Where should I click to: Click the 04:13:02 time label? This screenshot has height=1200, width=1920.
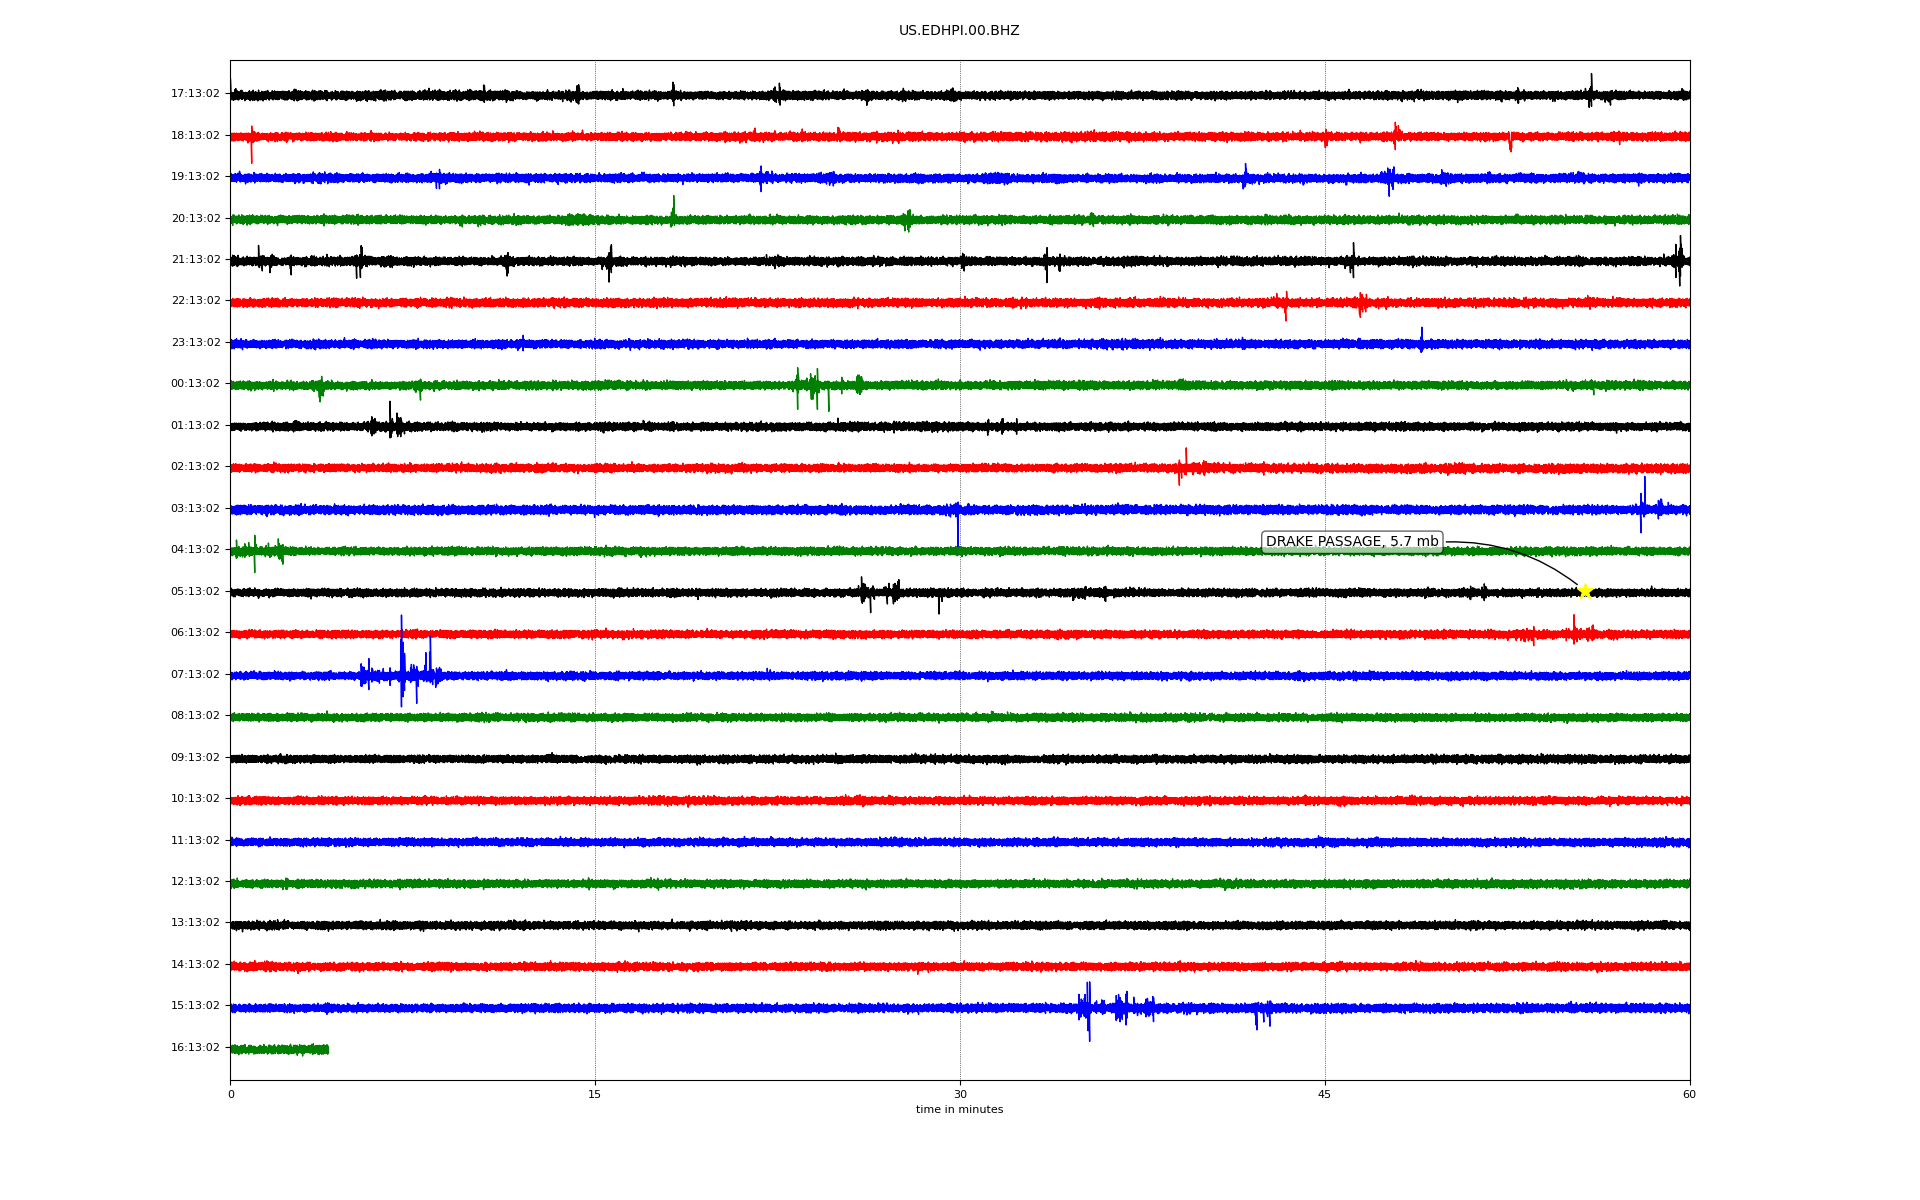tap(195, 550)
